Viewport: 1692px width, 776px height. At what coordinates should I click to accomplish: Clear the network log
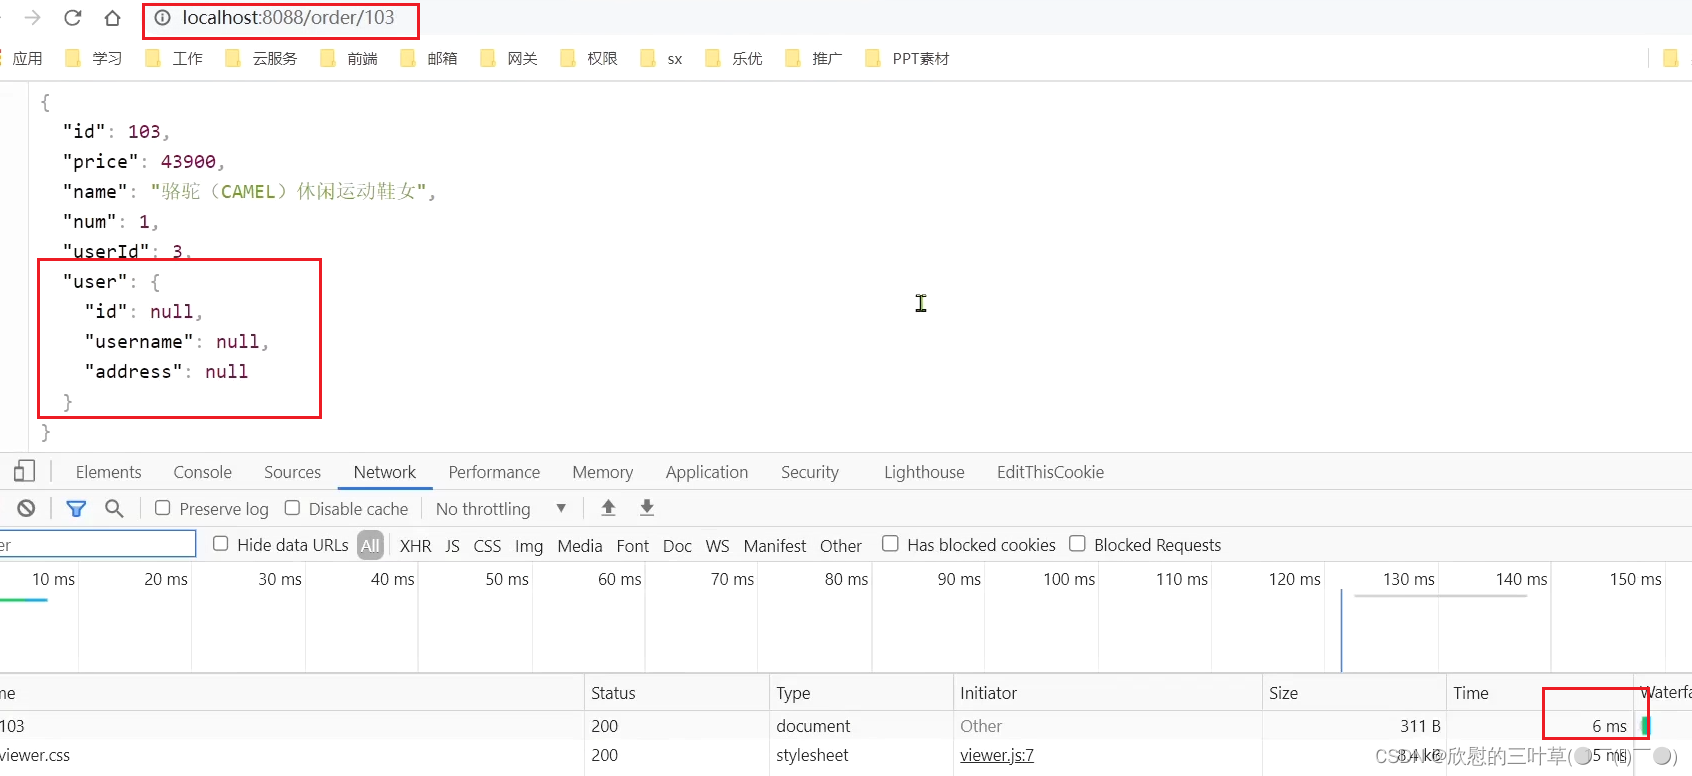point(26,508)
